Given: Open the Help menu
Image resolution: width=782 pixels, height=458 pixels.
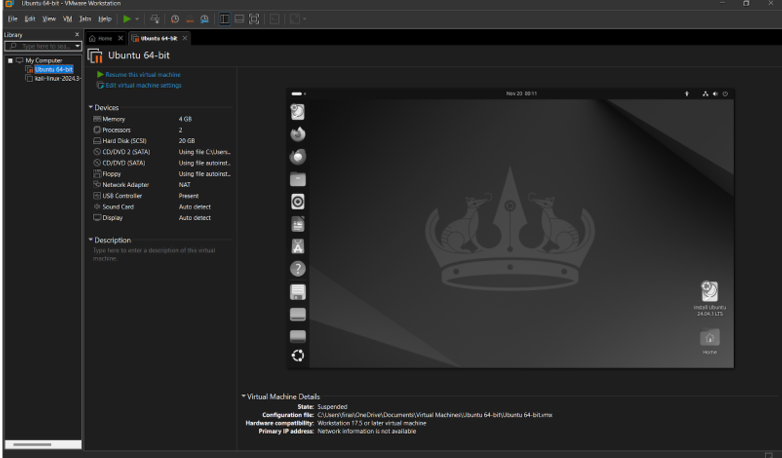Looking at the screenshot, I should (105, 19).
